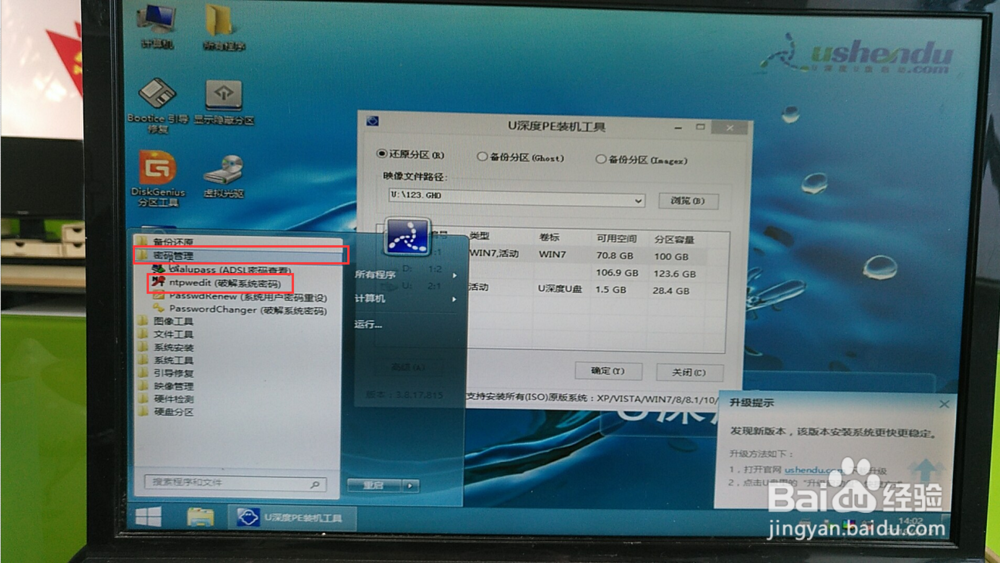Select 备份分区 (Imagex) radio button
Image resolution: width=1000 pixels, height=563 pixels.
(600, 159)
